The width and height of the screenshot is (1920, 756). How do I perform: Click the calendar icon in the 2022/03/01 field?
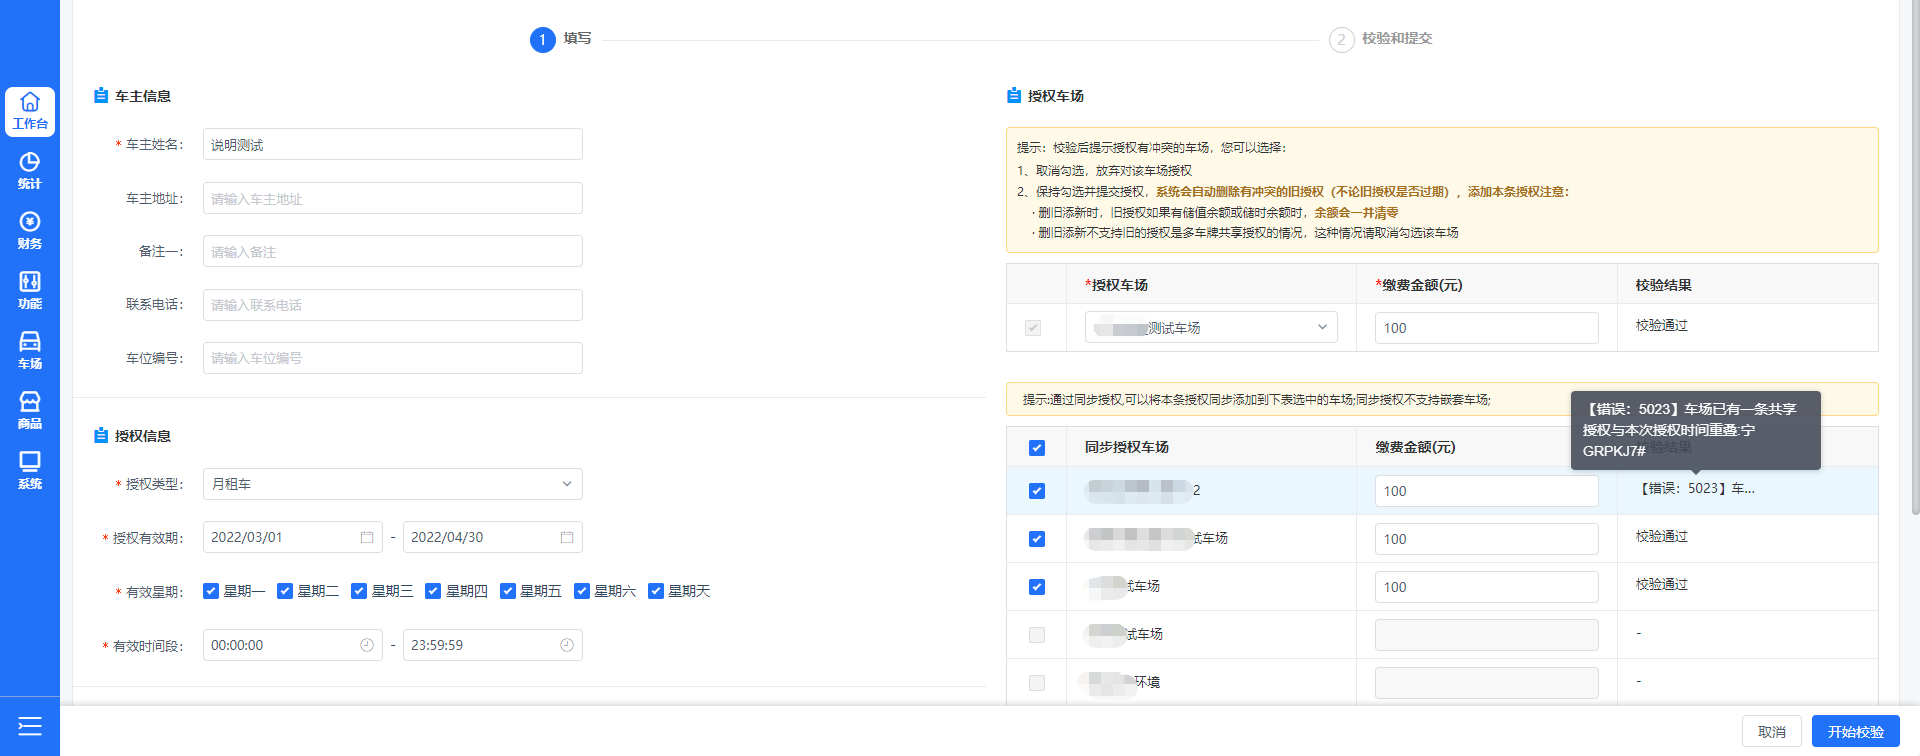coord(367,537)
